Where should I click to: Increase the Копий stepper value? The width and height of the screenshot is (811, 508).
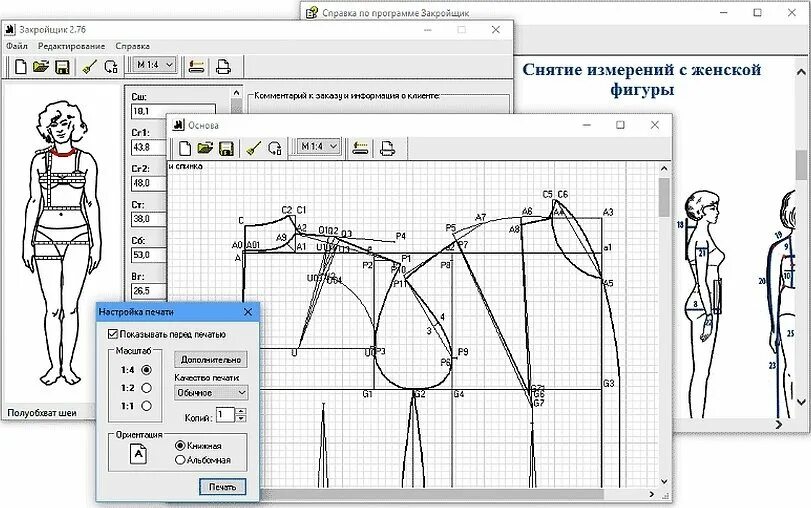242,411
